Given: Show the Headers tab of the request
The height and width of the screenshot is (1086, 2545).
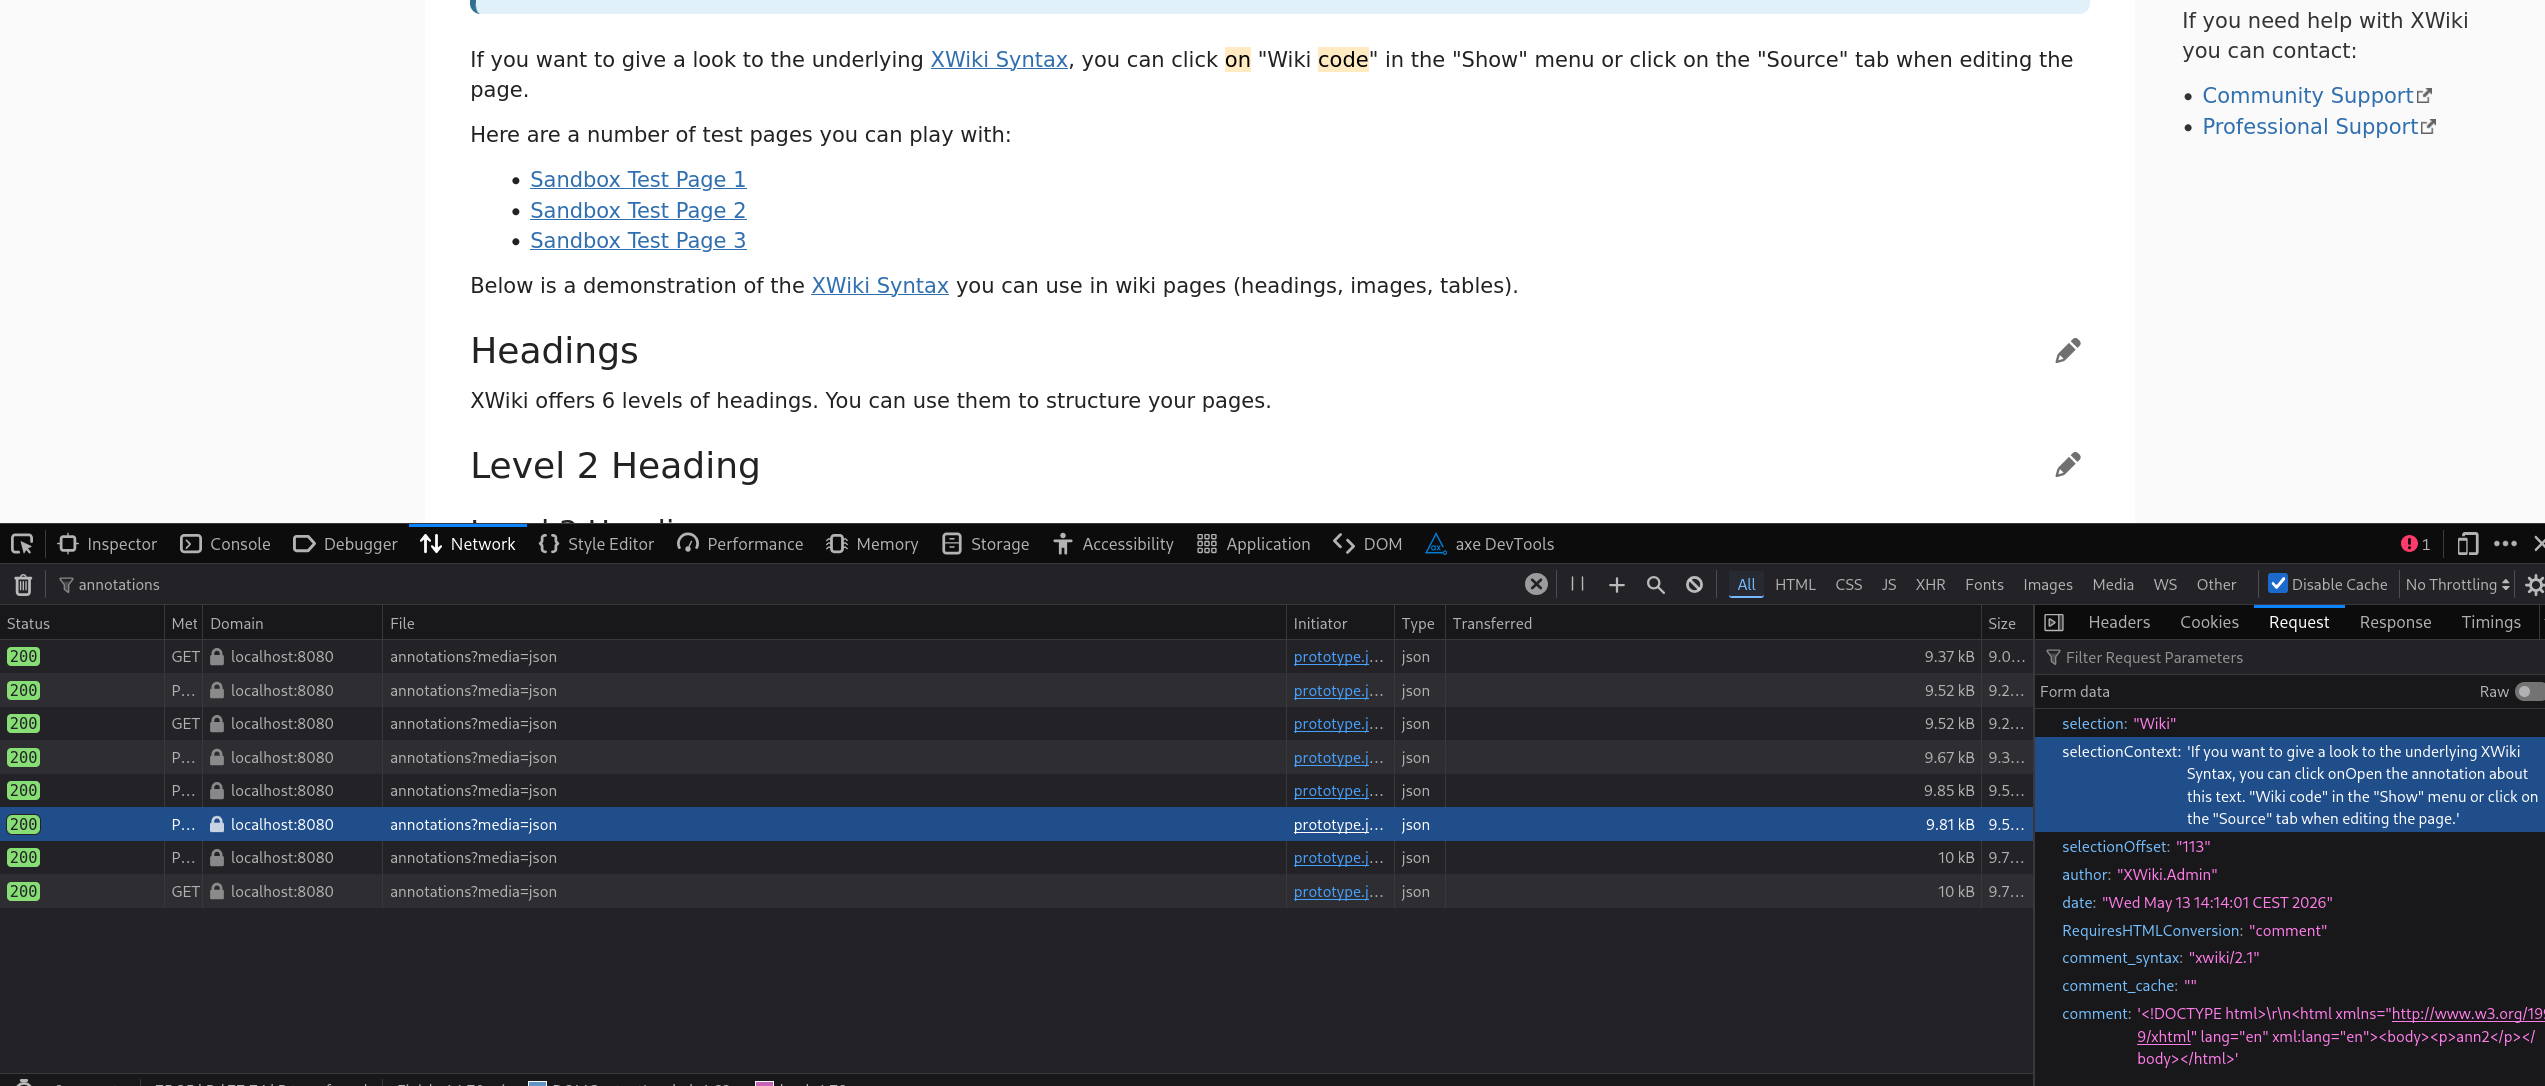Looking at the screenshot, I should click(x=2119, y=622).
